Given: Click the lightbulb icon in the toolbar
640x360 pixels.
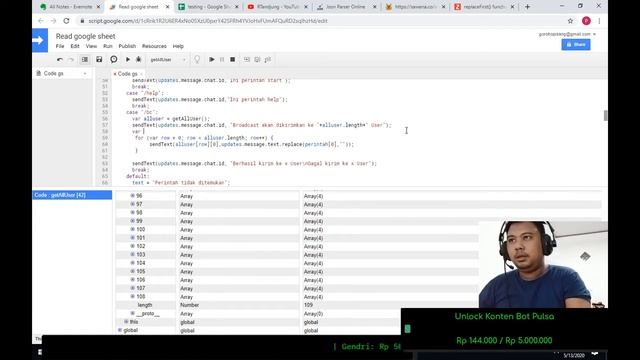Looking at the screenshot, I should coord(197,60).
